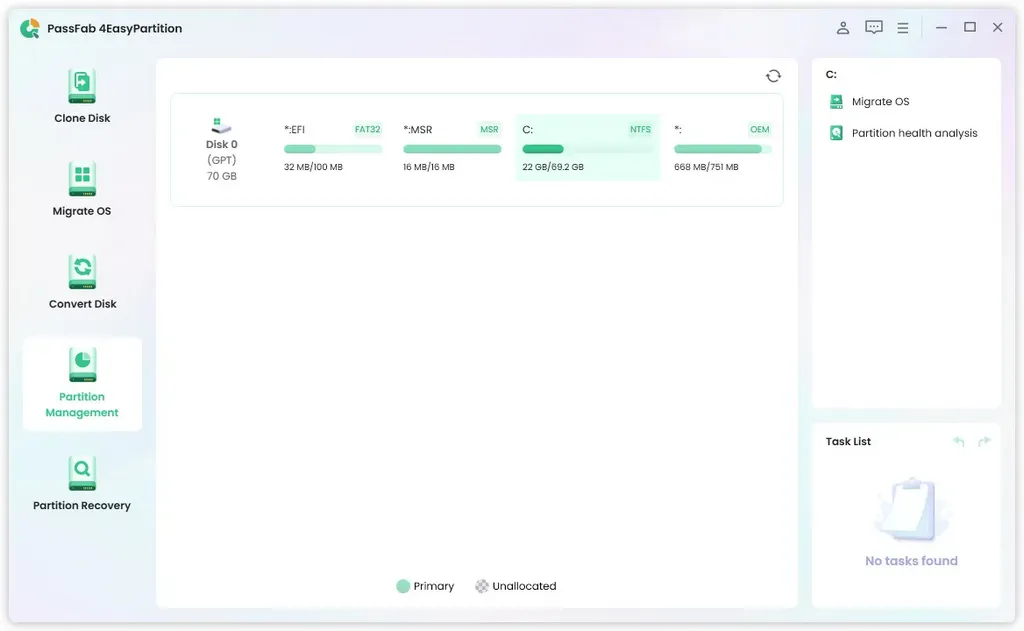Click the 32 MB/100 MB size text

pos(313,167)
